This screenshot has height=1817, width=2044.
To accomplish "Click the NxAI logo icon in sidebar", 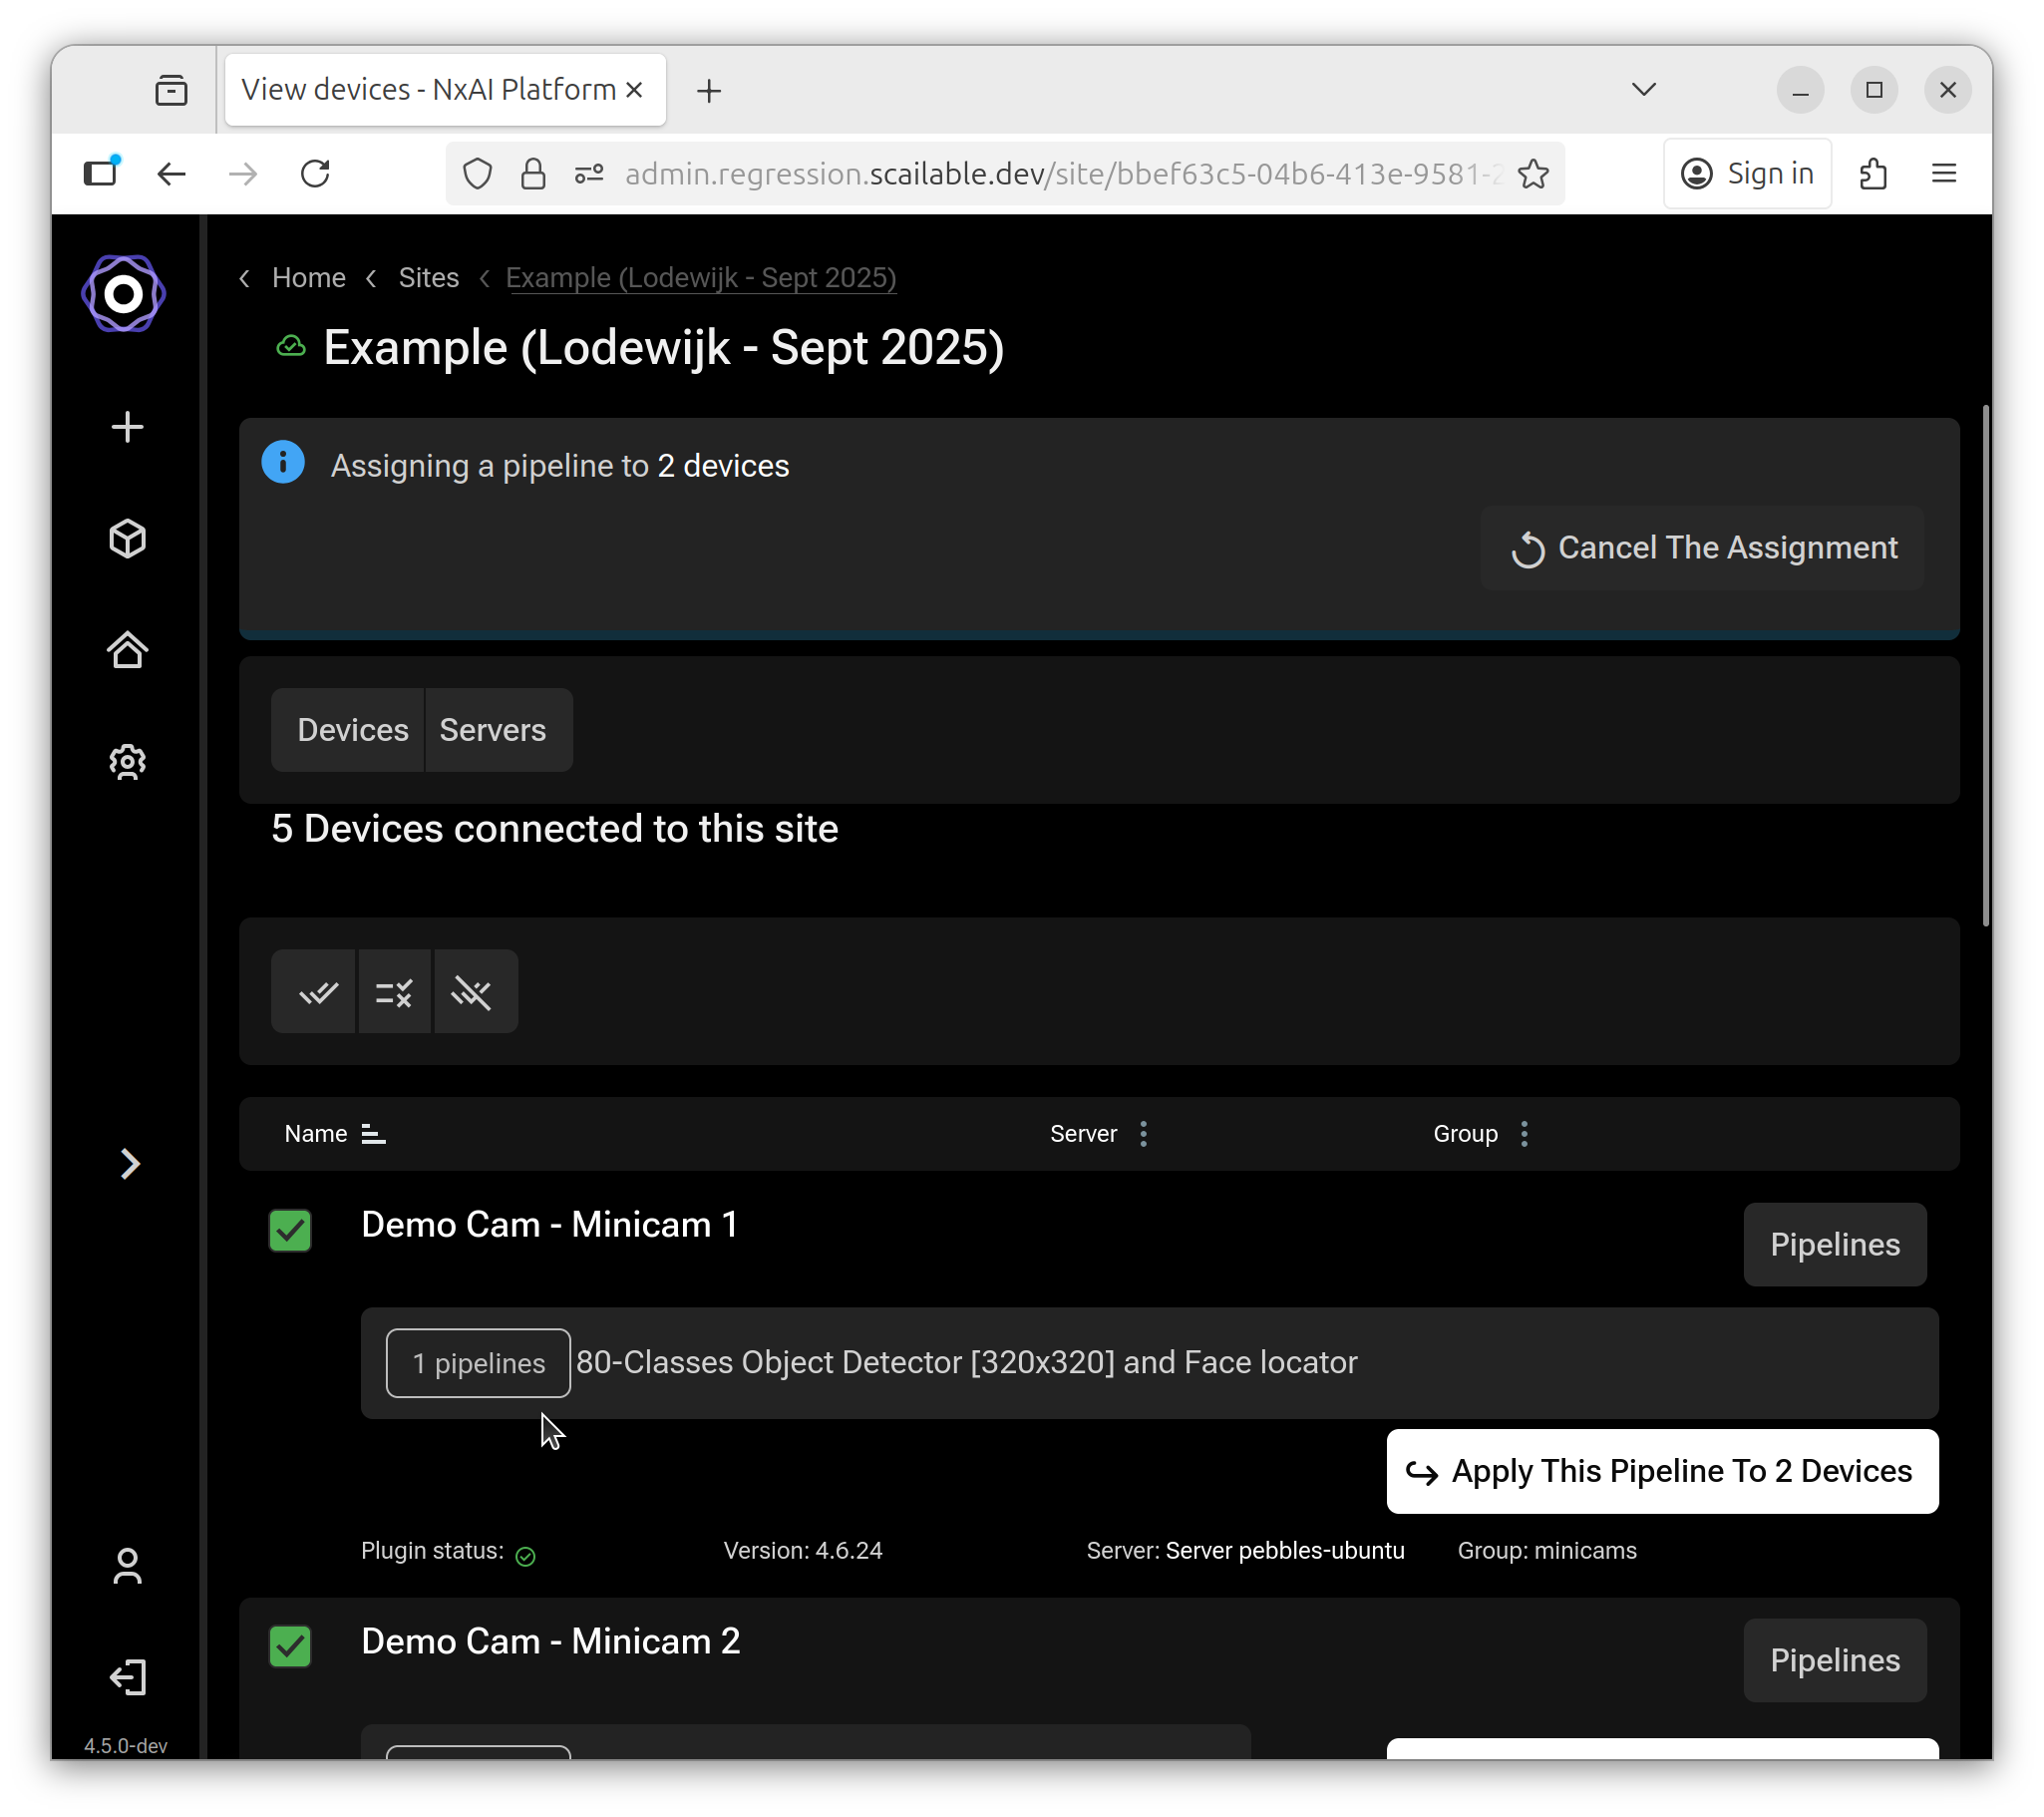I will (x=123, y=294).
